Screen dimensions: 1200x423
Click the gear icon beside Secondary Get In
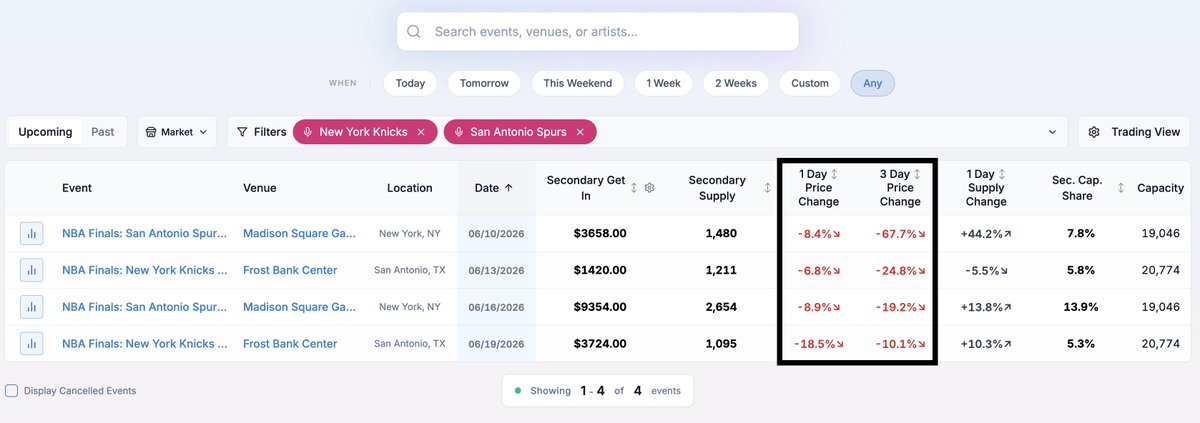click(649, 187)
